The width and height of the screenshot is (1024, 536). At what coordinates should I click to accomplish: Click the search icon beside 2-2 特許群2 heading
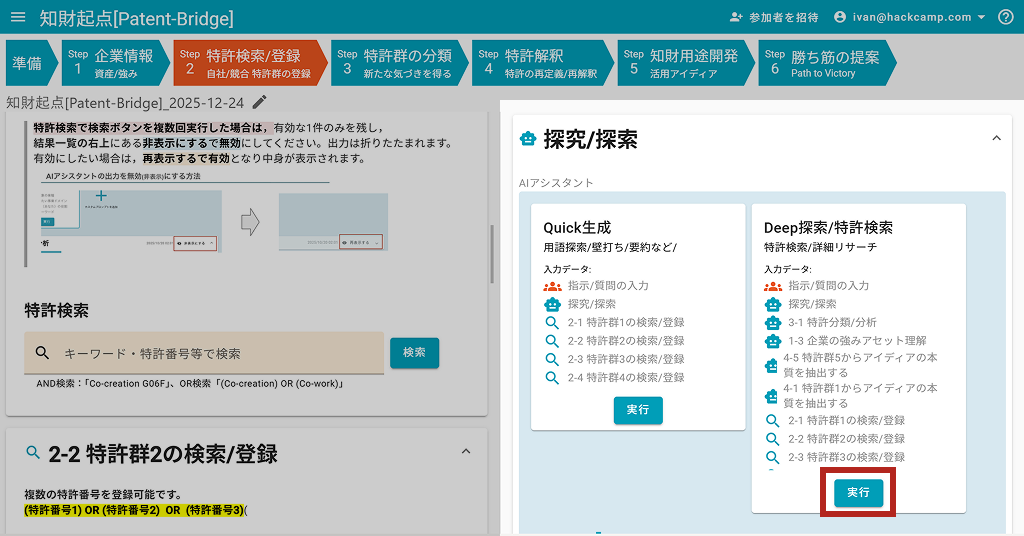click(x=33, y=453)
